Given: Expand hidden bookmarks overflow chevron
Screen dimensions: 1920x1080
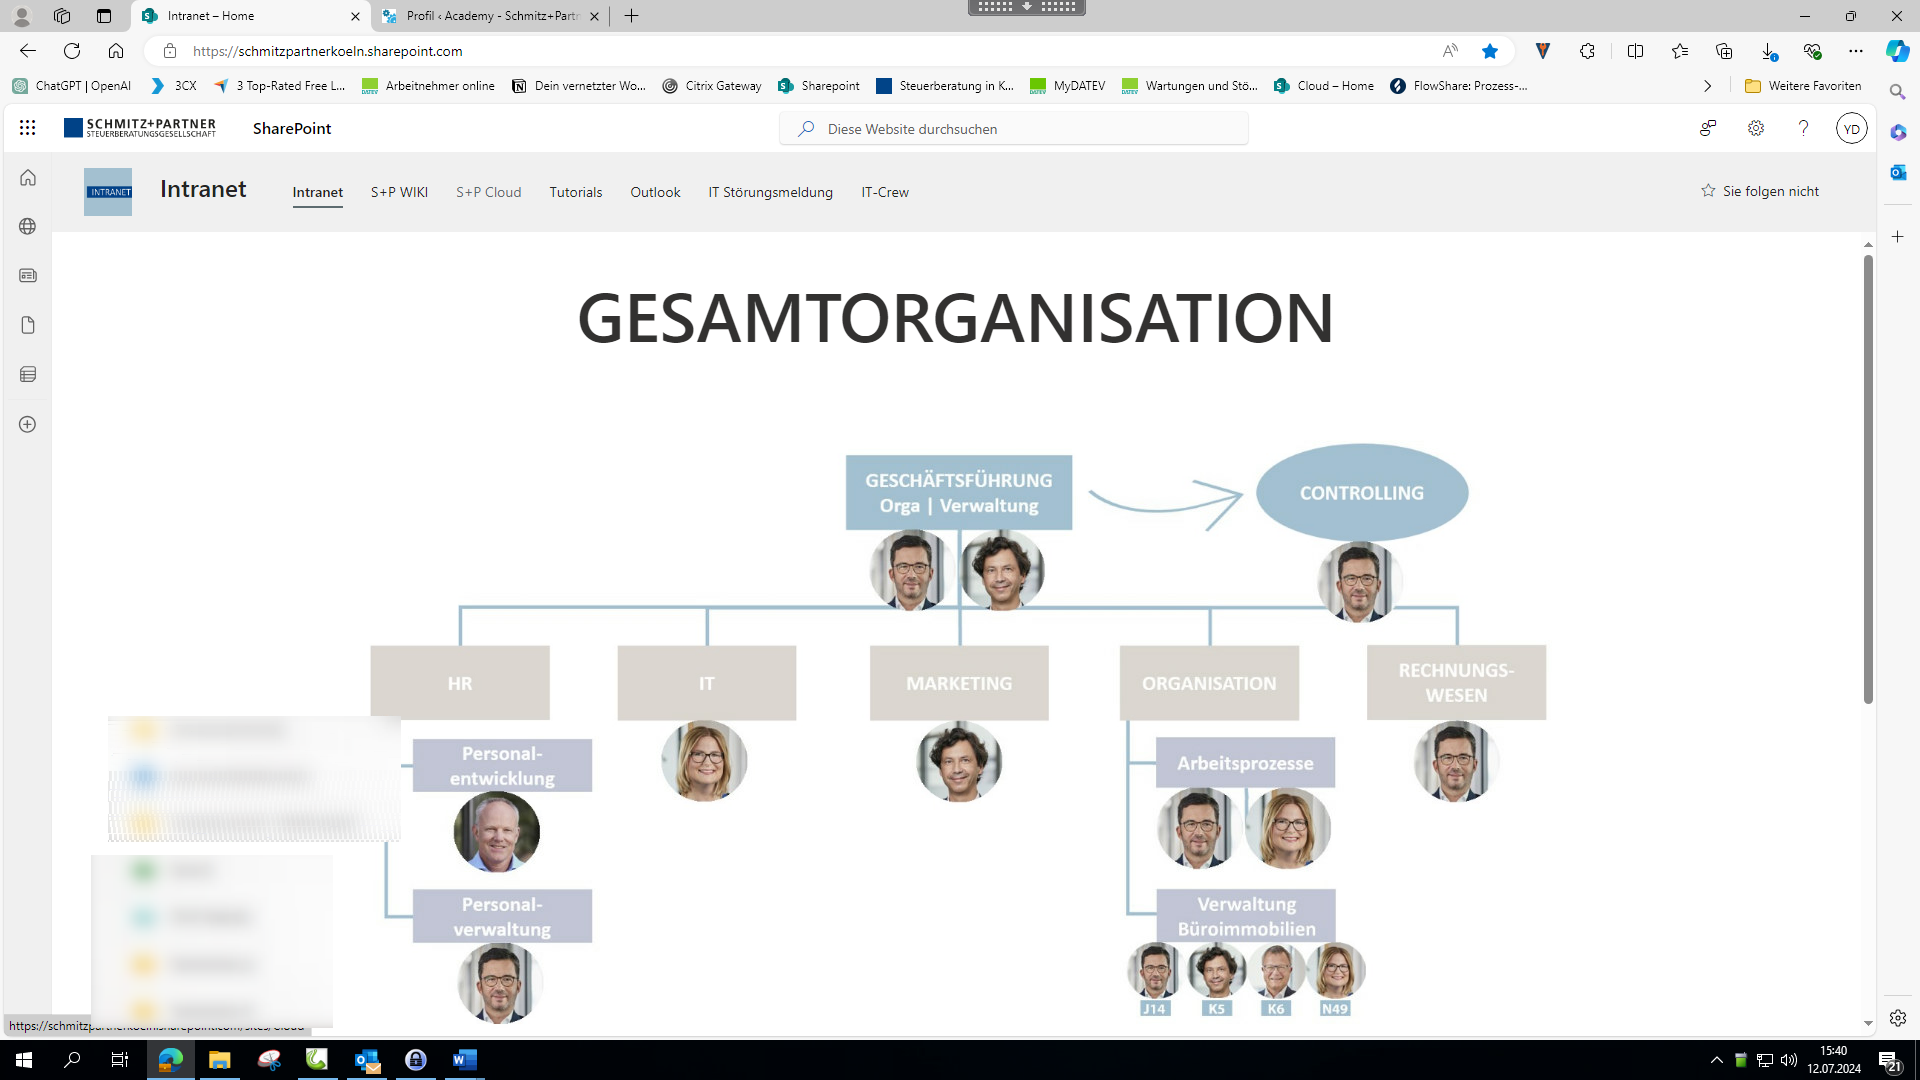Looking at the screenshot, I should (x=1707, y=86).
